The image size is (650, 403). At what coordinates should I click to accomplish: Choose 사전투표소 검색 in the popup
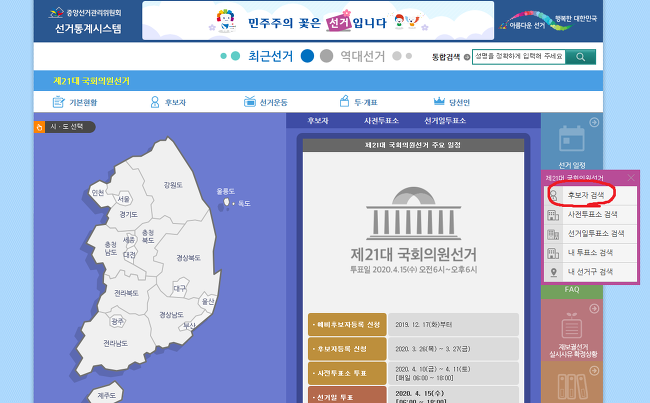pos(590,215)
